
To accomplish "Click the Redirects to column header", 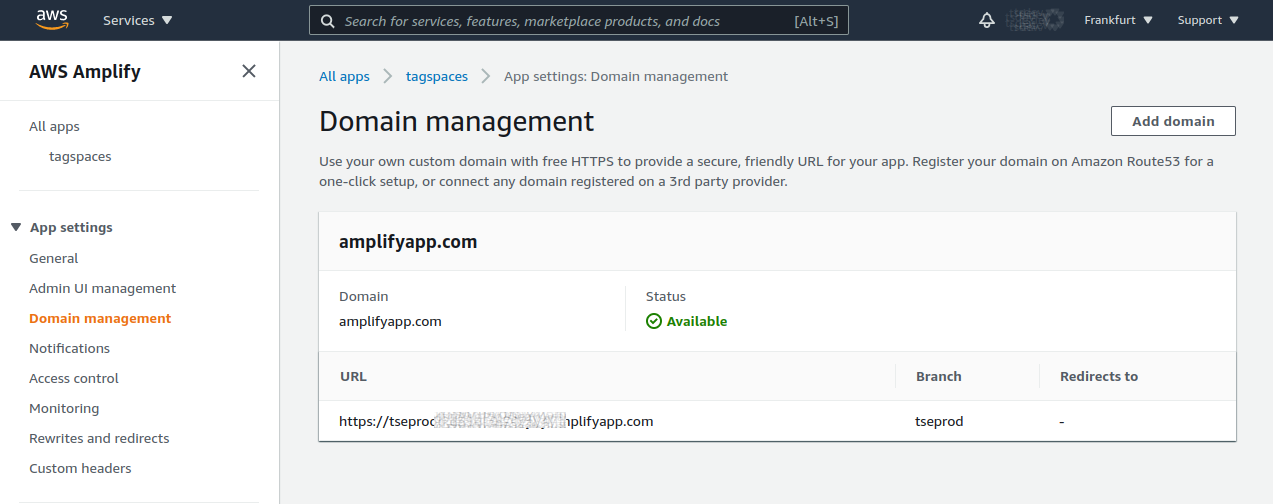I will [x=1099, y=376].
